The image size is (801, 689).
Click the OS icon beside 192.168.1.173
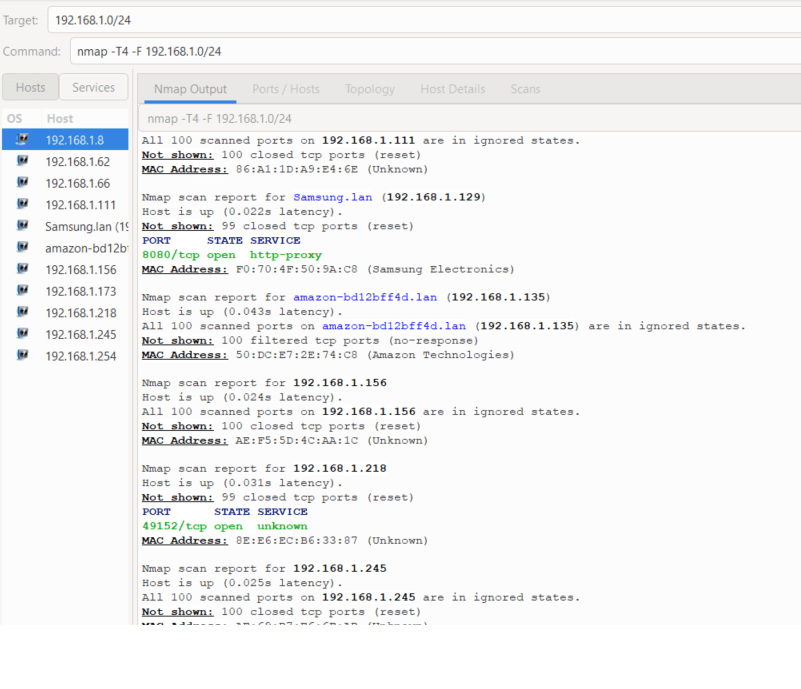coord(22,290)
